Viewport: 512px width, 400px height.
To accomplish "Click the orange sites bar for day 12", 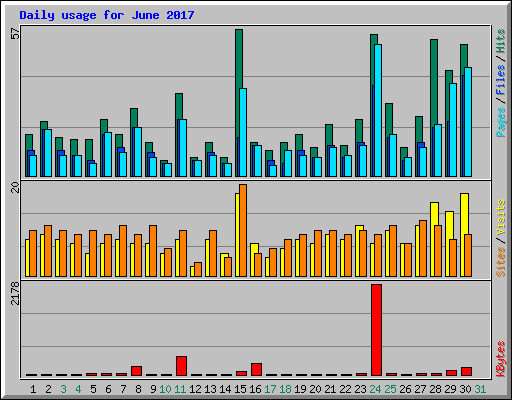I will tap(198, 269).
